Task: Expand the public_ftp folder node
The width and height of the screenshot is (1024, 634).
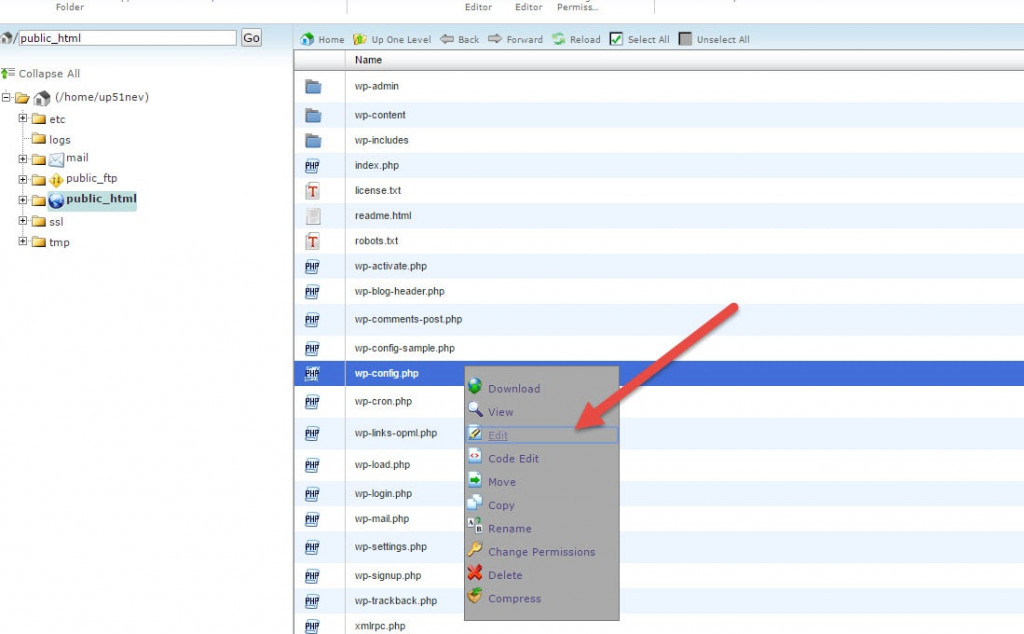Action: tap(23, 179)
